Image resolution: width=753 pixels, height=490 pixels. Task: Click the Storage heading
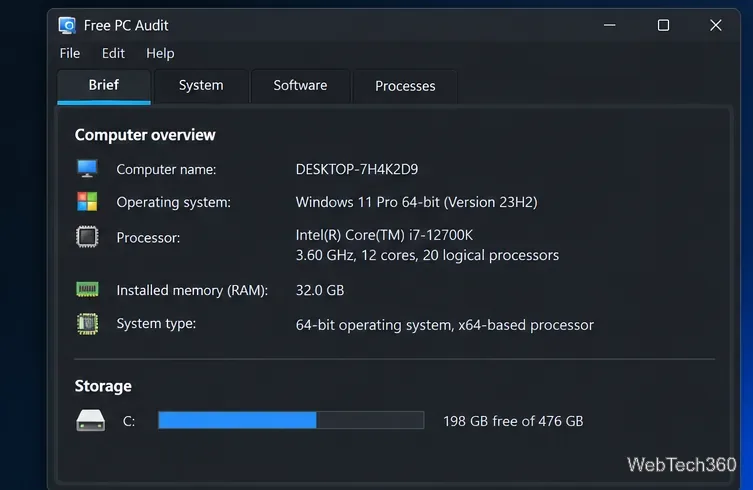pyautogui.click(x=103, y=386)
